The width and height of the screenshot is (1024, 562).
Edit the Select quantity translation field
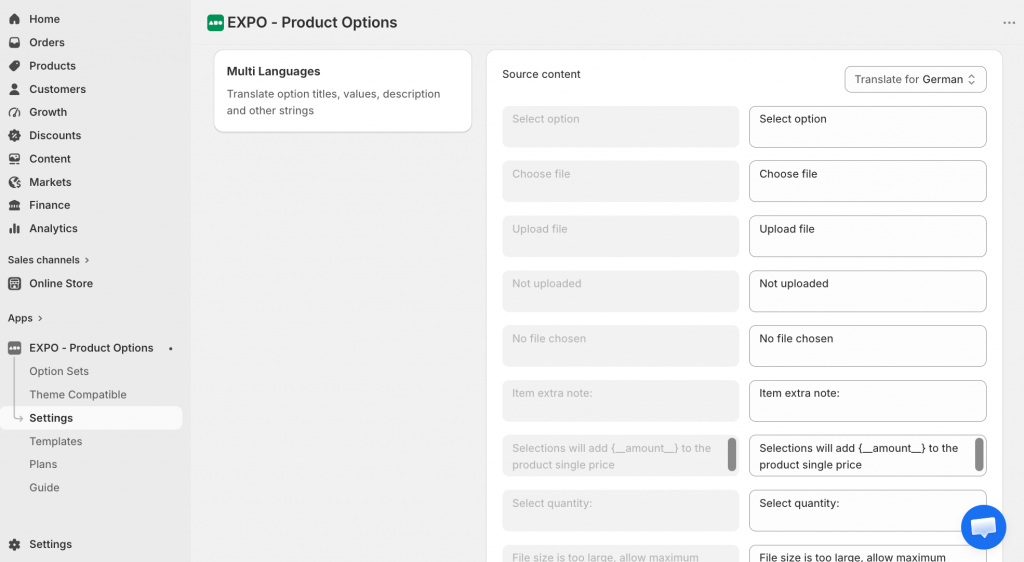(x=867, y=510)
